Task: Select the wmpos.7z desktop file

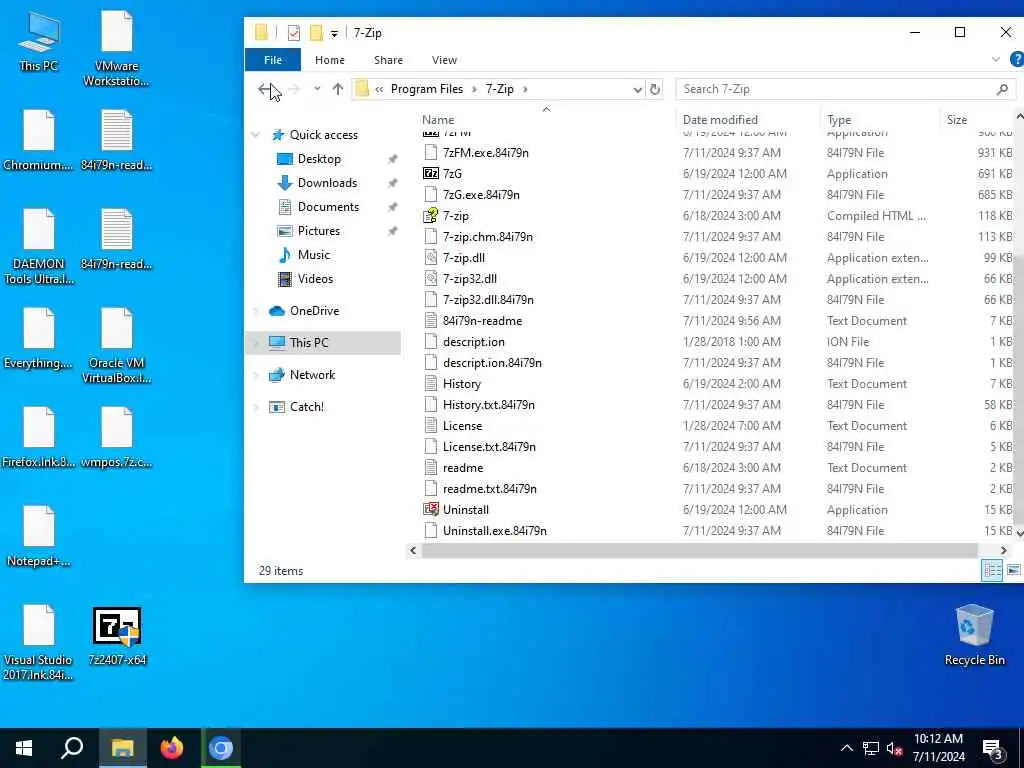Action: (x=116, y=438)
